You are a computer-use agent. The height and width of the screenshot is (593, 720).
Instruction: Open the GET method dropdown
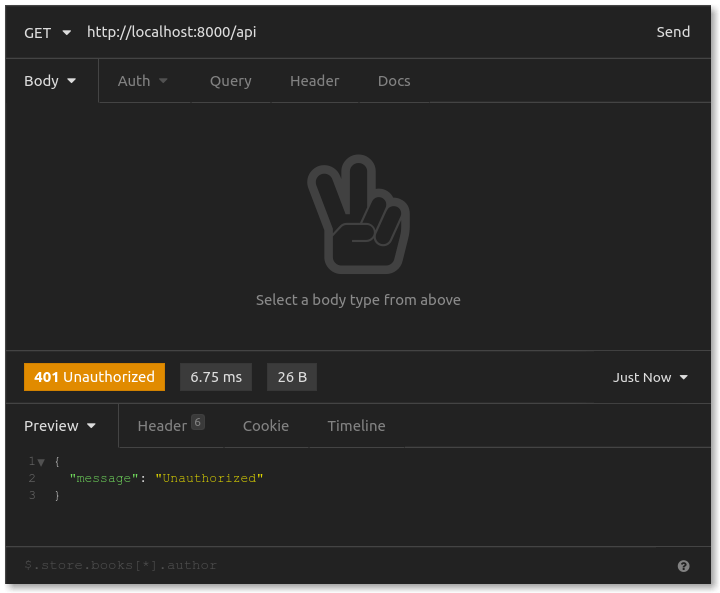[47, 32]
